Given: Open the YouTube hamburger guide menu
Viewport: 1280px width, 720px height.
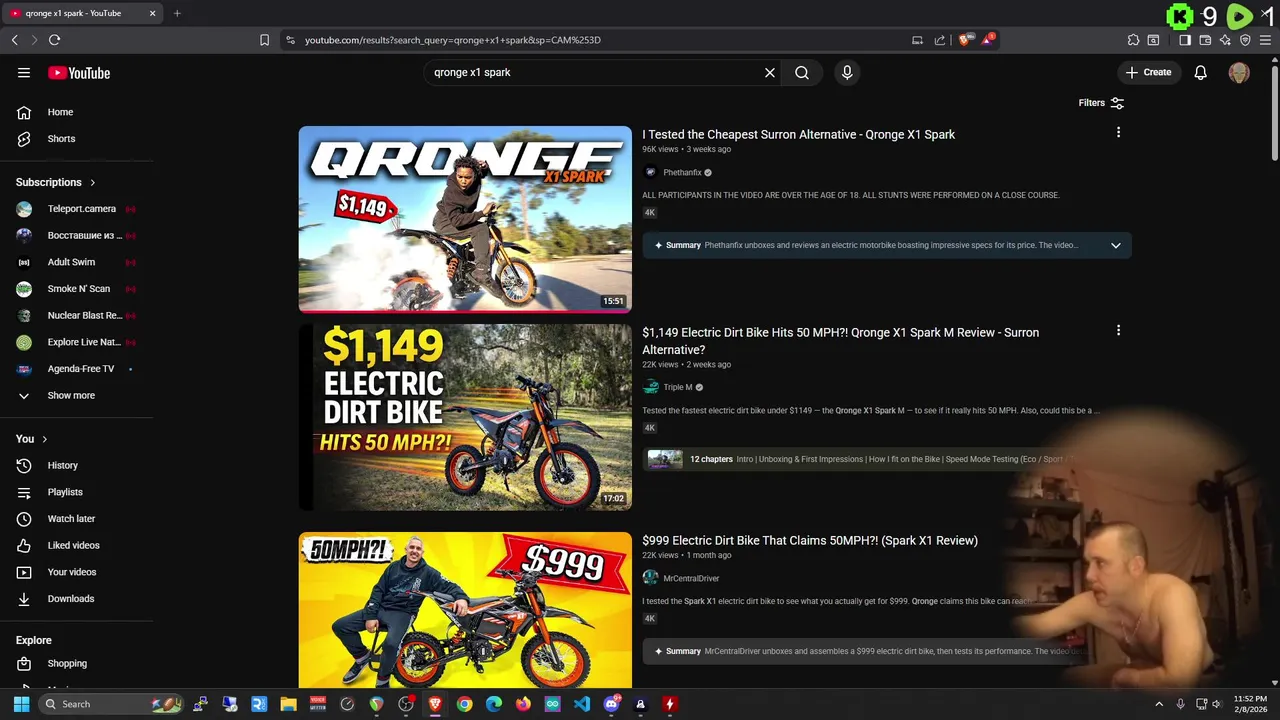Looking at the screenshot, I should tap(24, 72).
